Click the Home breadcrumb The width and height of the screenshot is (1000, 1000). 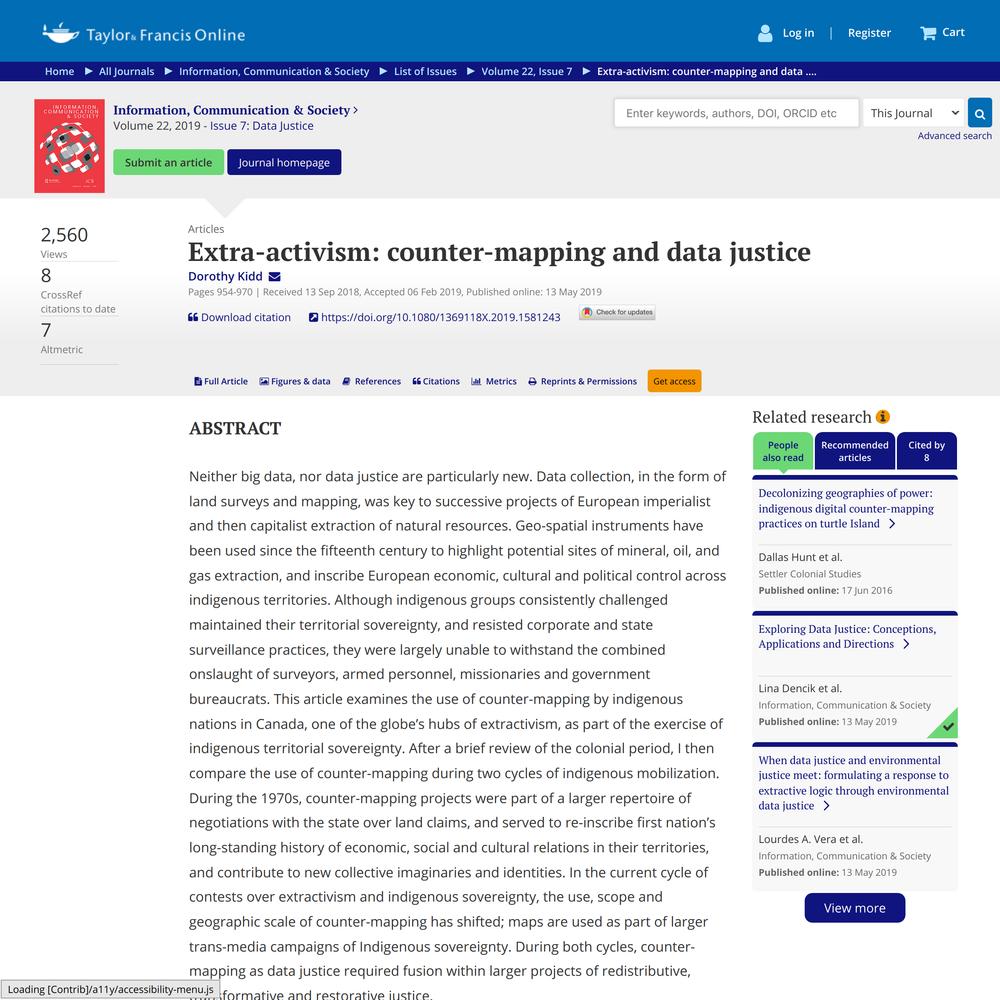coord(59,71)
